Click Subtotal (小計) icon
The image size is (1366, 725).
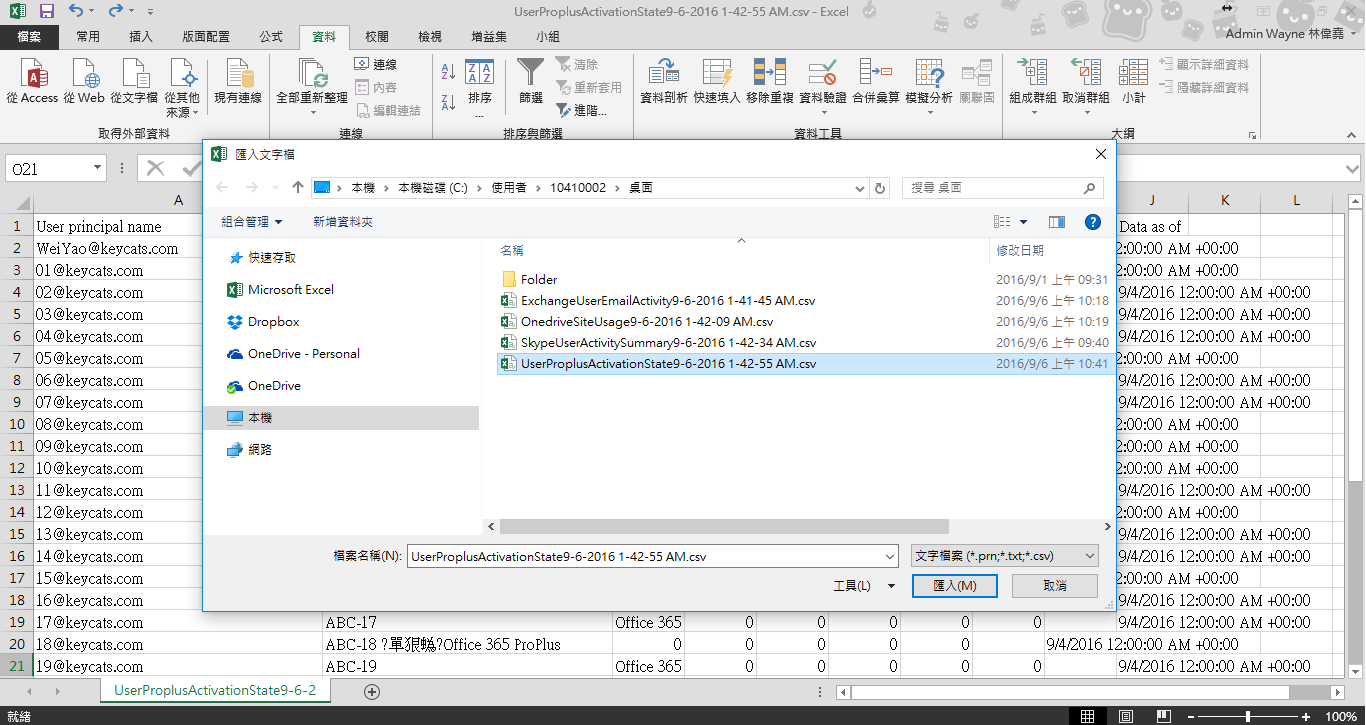click(1133, 82)
